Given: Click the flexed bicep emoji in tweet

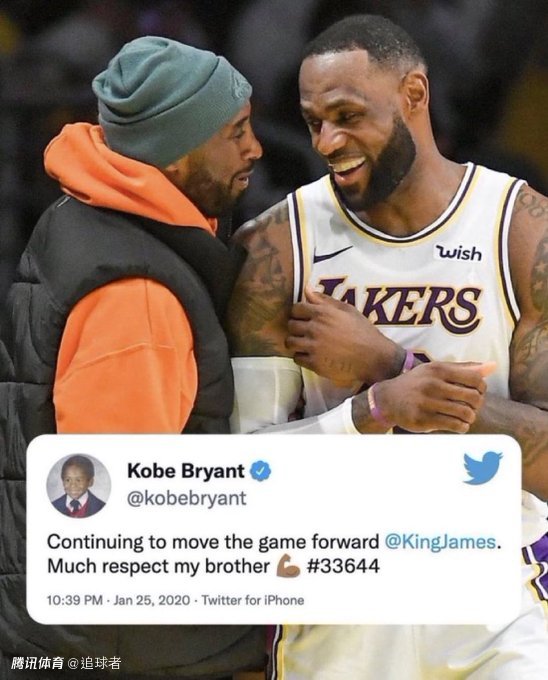Looking at the screenshot, I should coord(288,566).
